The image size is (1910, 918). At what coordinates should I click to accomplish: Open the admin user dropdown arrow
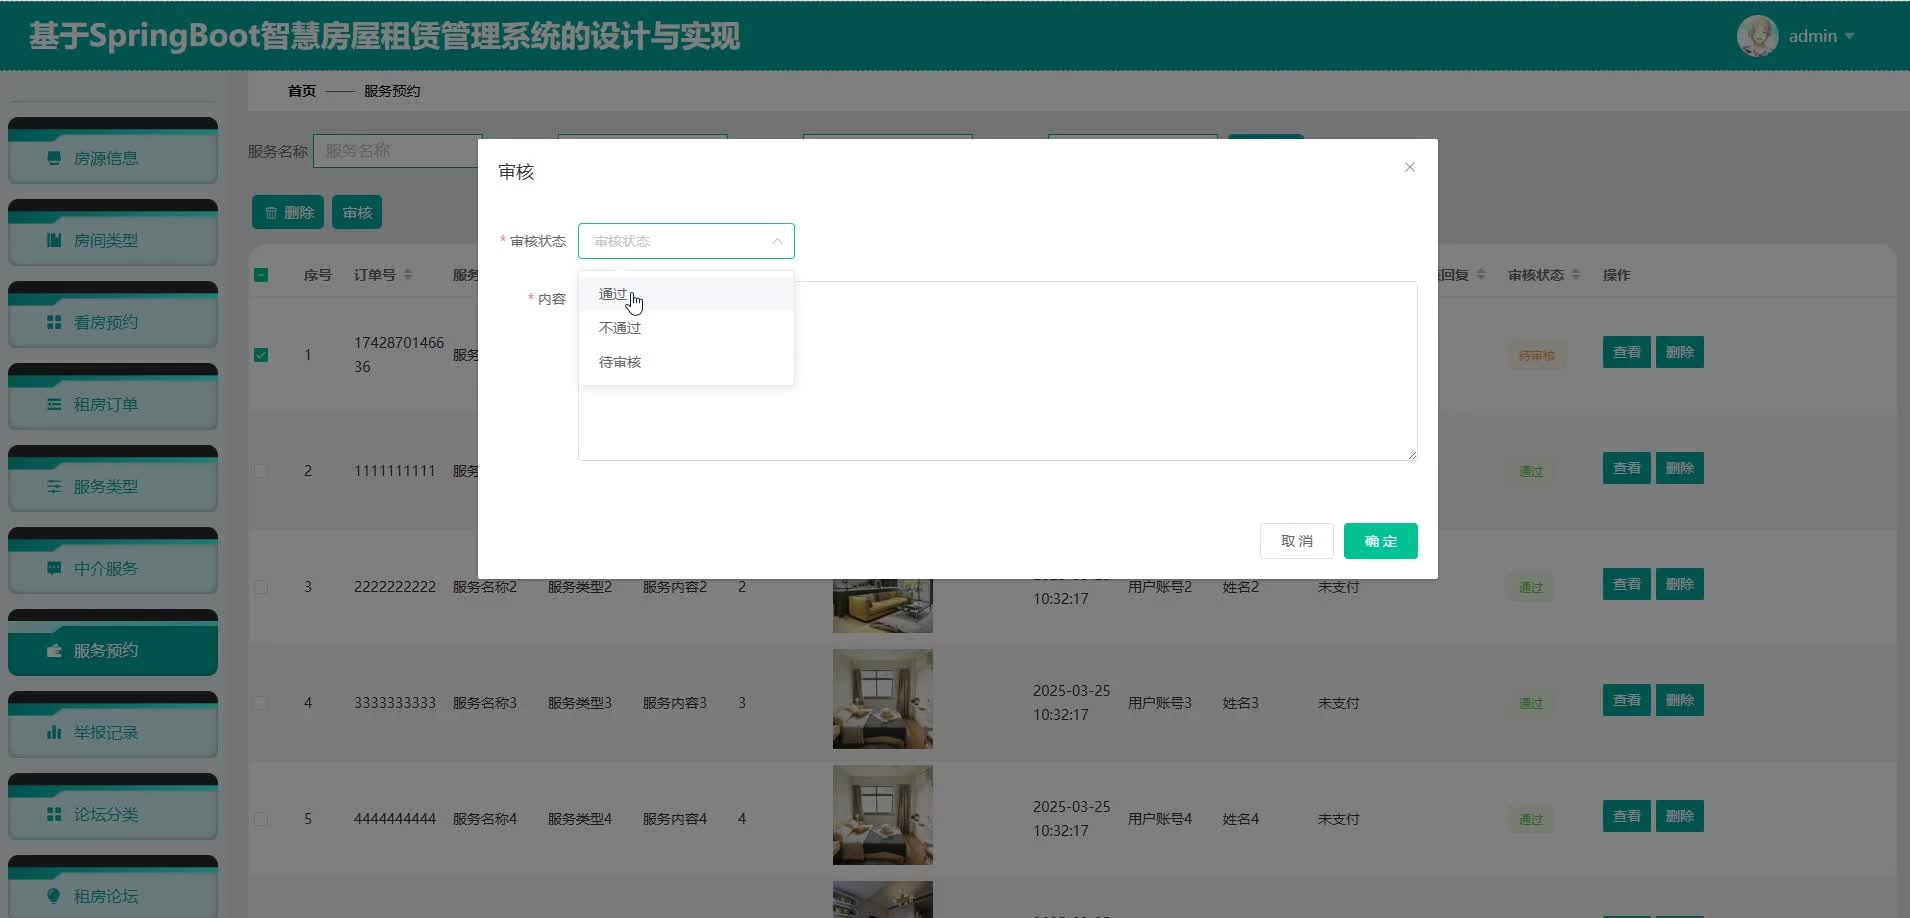click(1849, 36)
